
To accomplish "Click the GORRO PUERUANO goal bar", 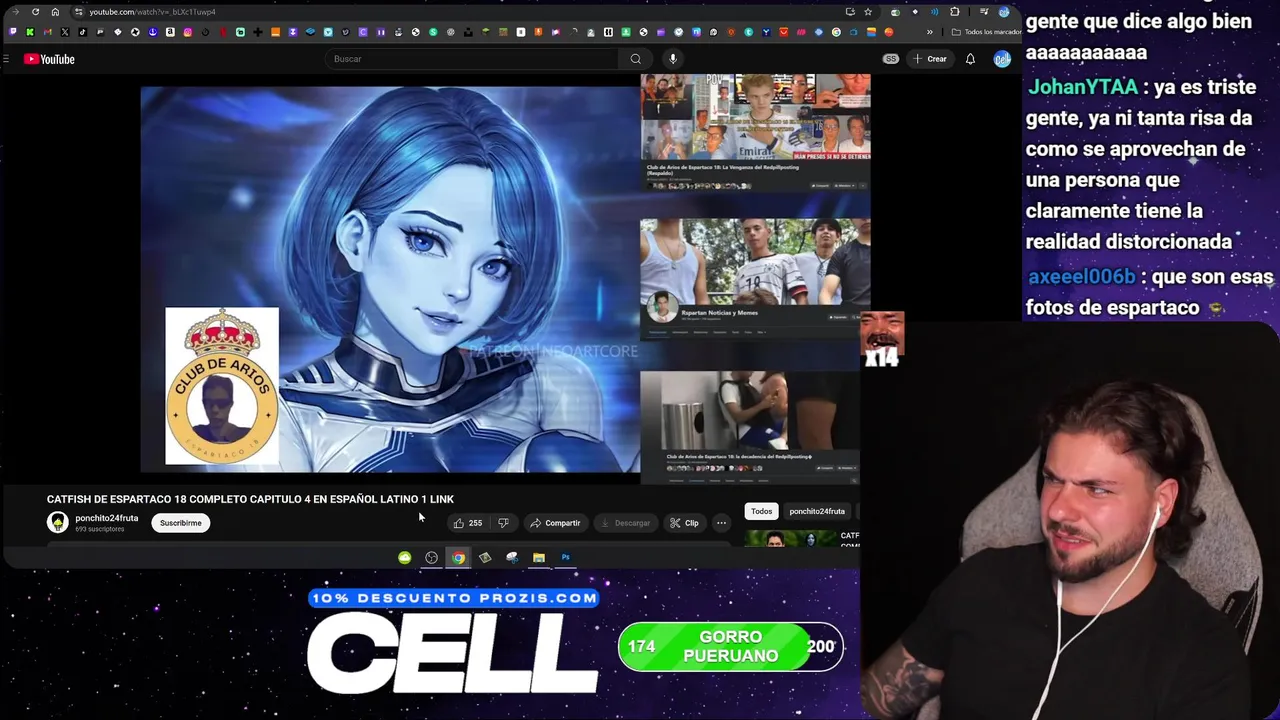I will 731,646.
